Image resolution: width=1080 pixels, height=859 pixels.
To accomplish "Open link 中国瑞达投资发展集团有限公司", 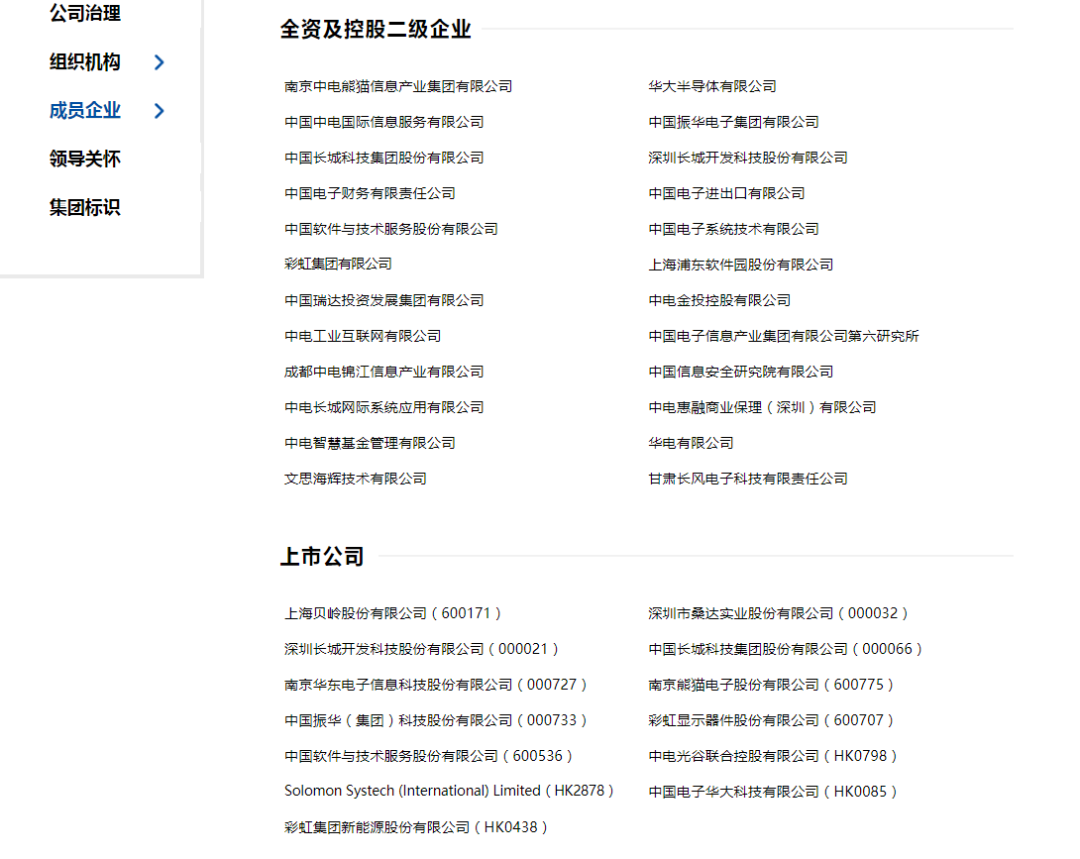I will [x=384, y=300].
